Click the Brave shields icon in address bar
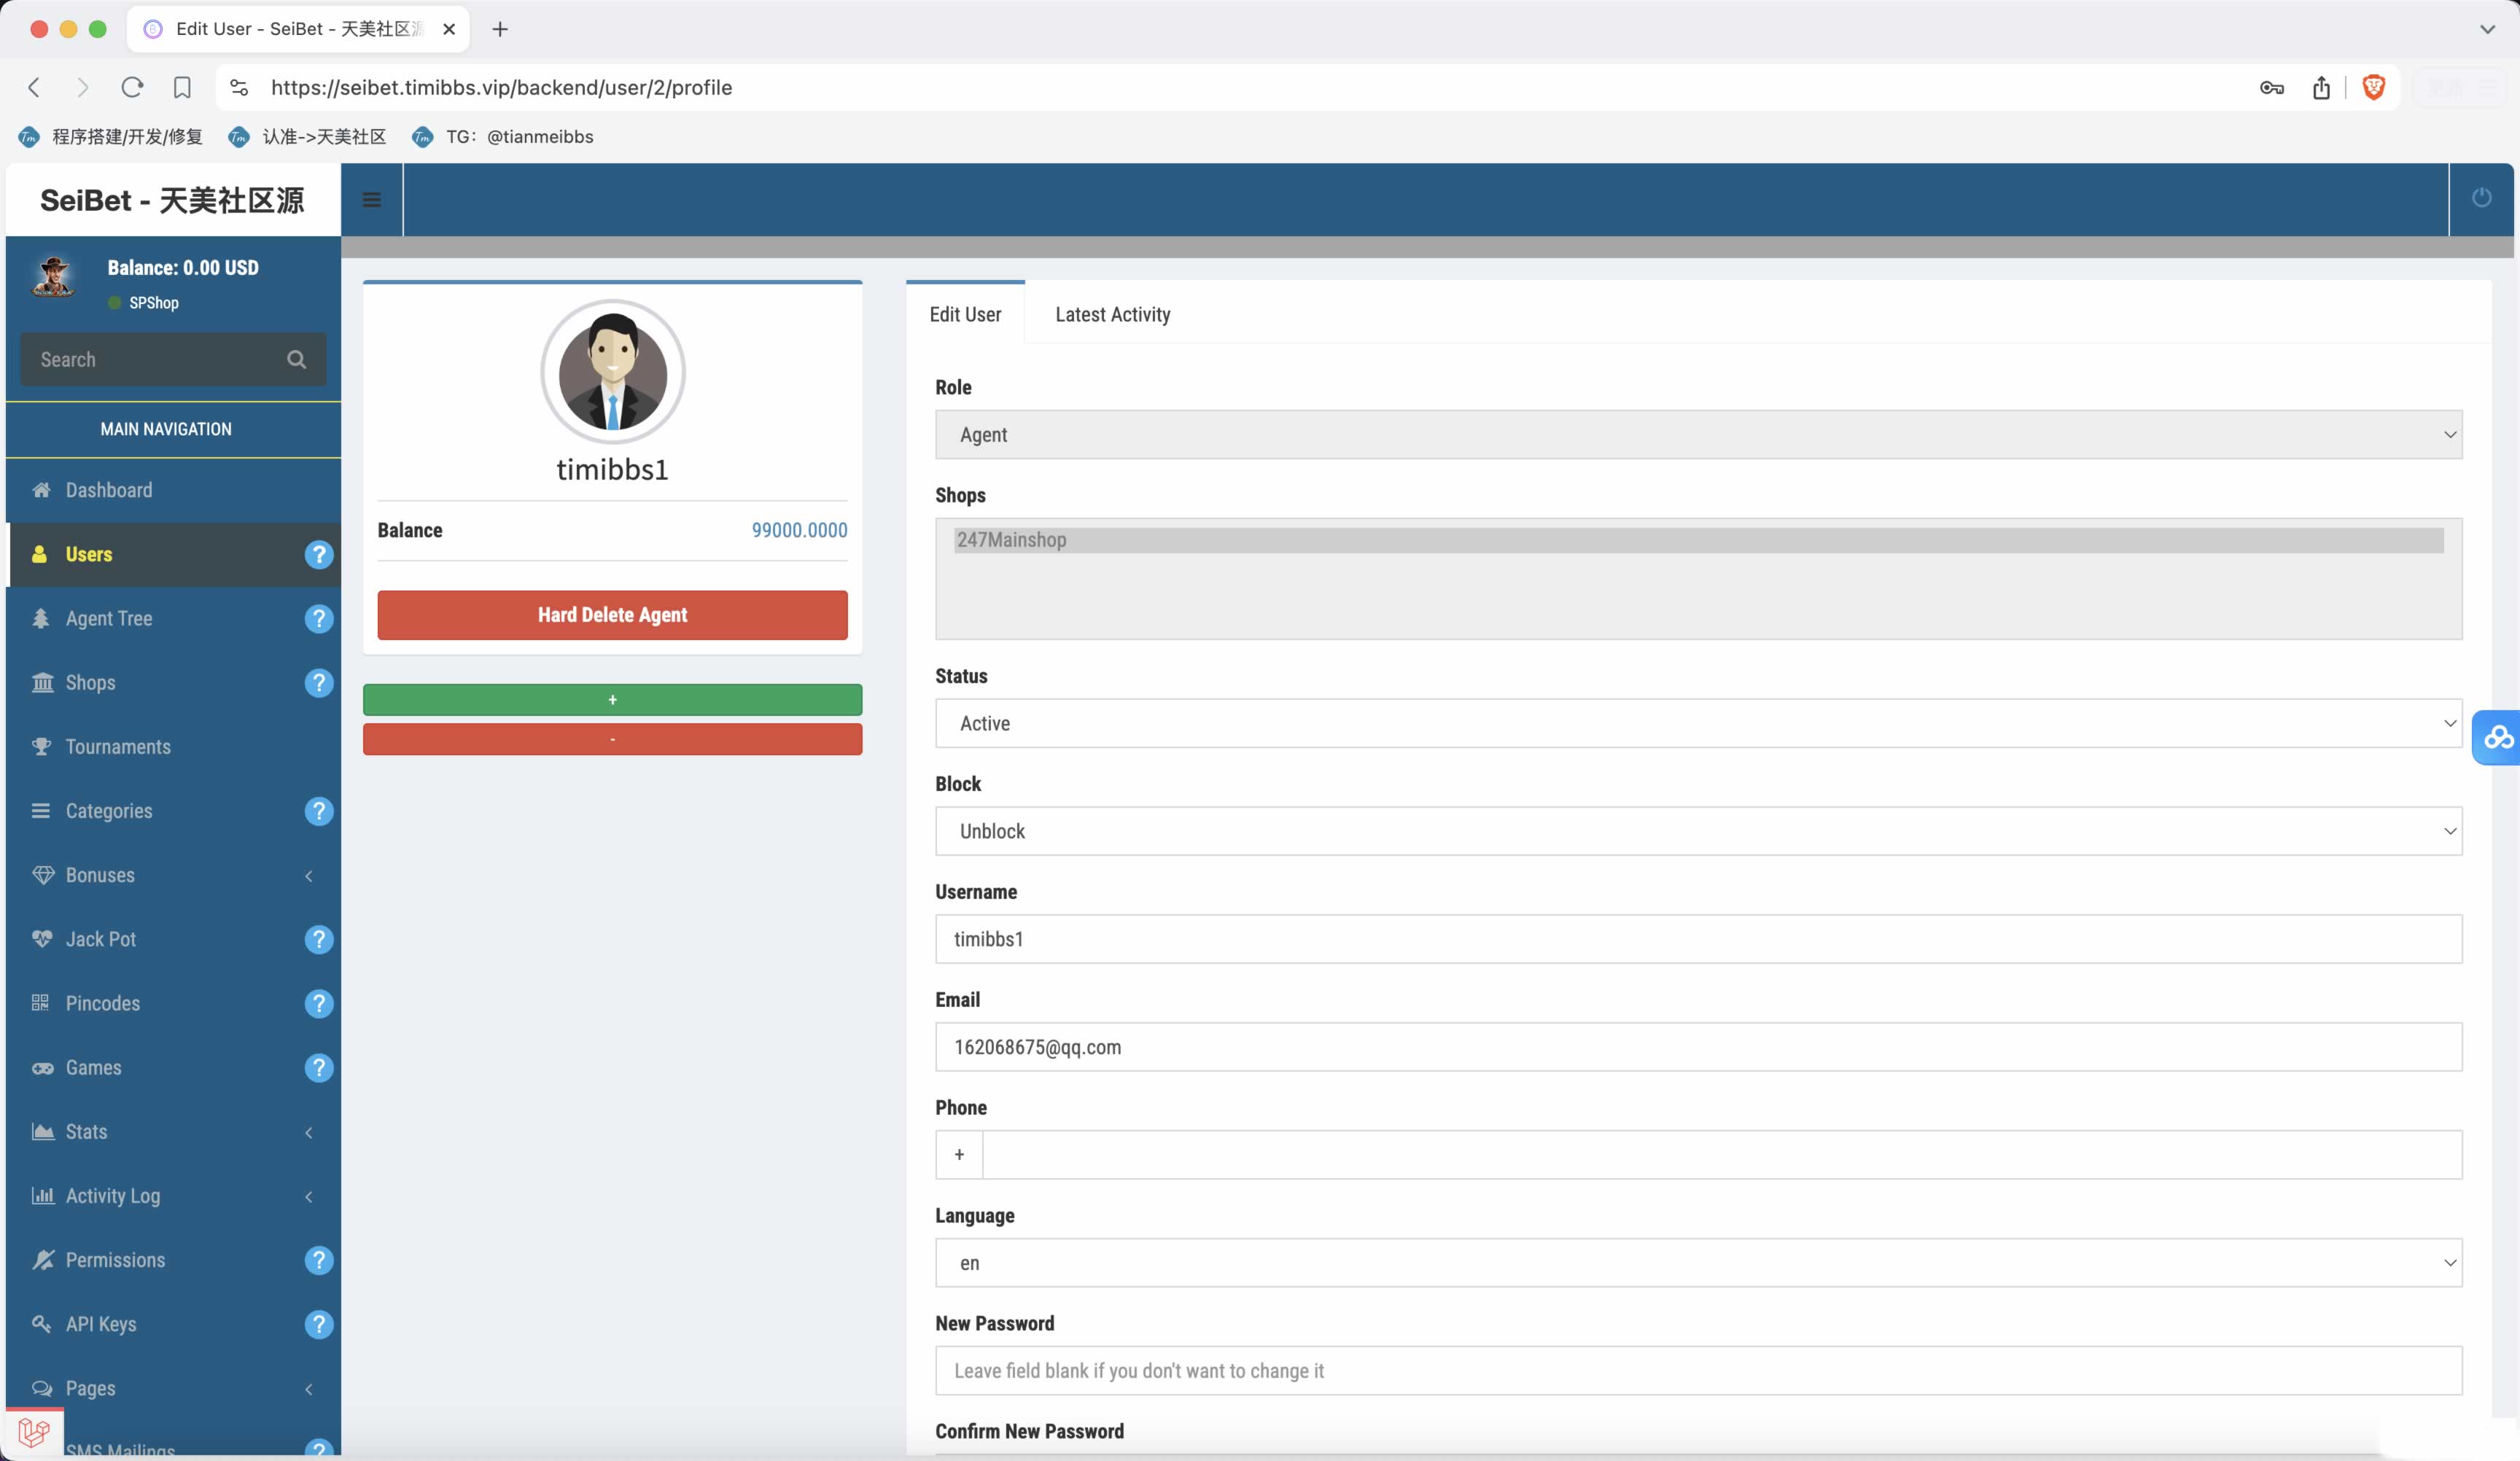This screenshot has width=2520, height=1461. coord(2373,88)
